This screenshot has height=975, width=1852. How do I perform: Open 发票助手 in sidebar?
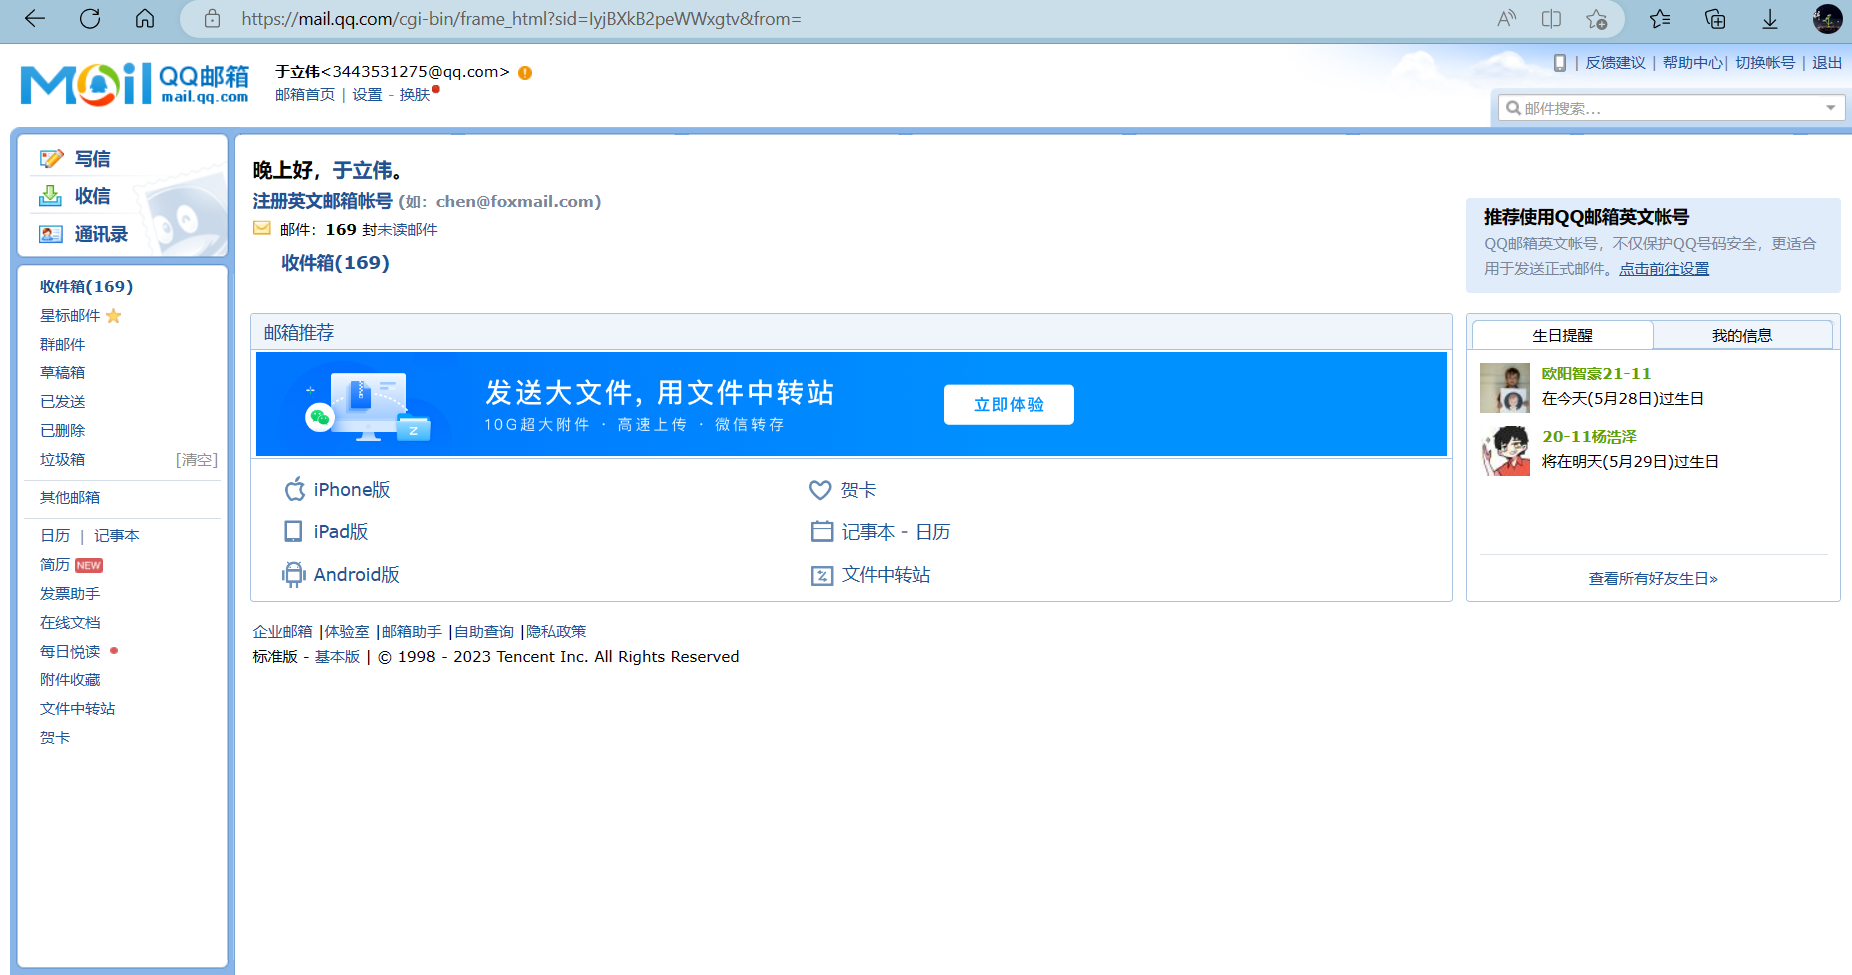[70, 594]
